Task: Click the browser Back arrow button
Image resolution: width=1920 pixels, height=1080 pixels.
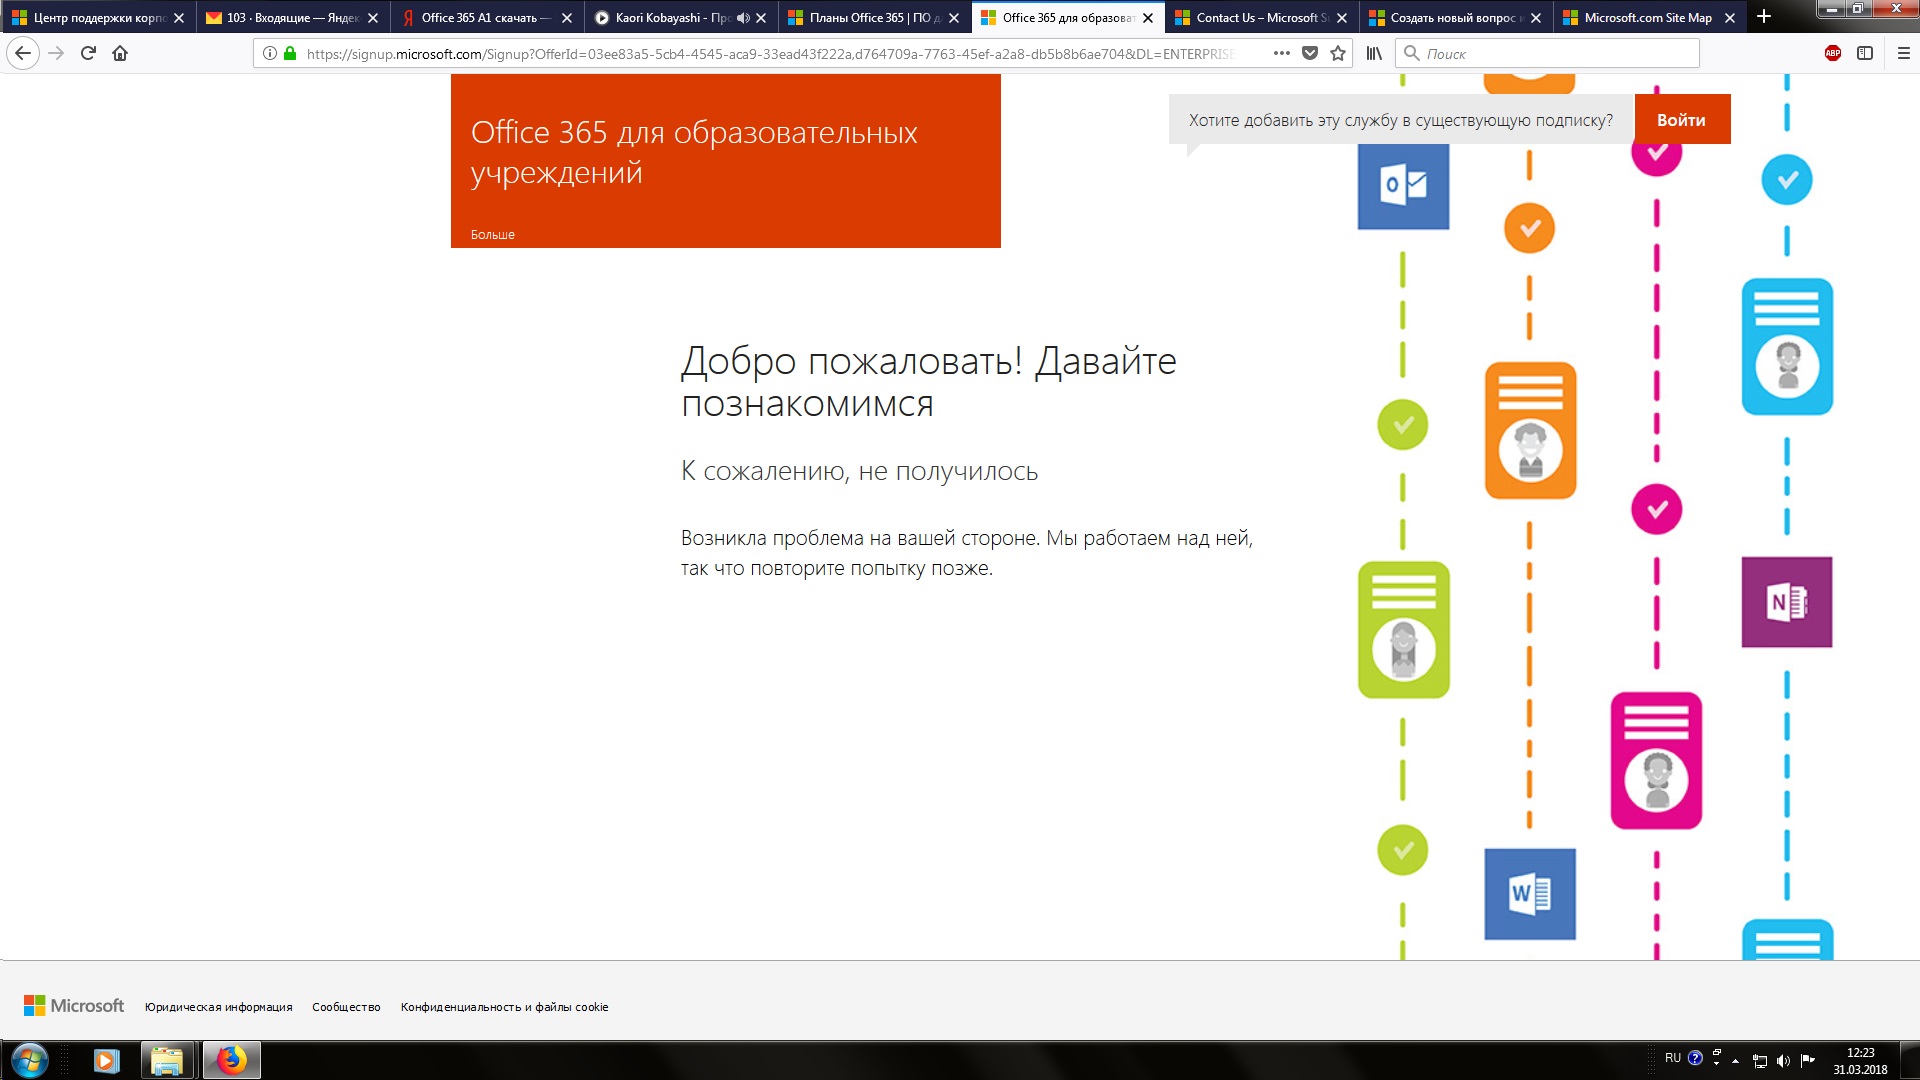Action: 23,53
